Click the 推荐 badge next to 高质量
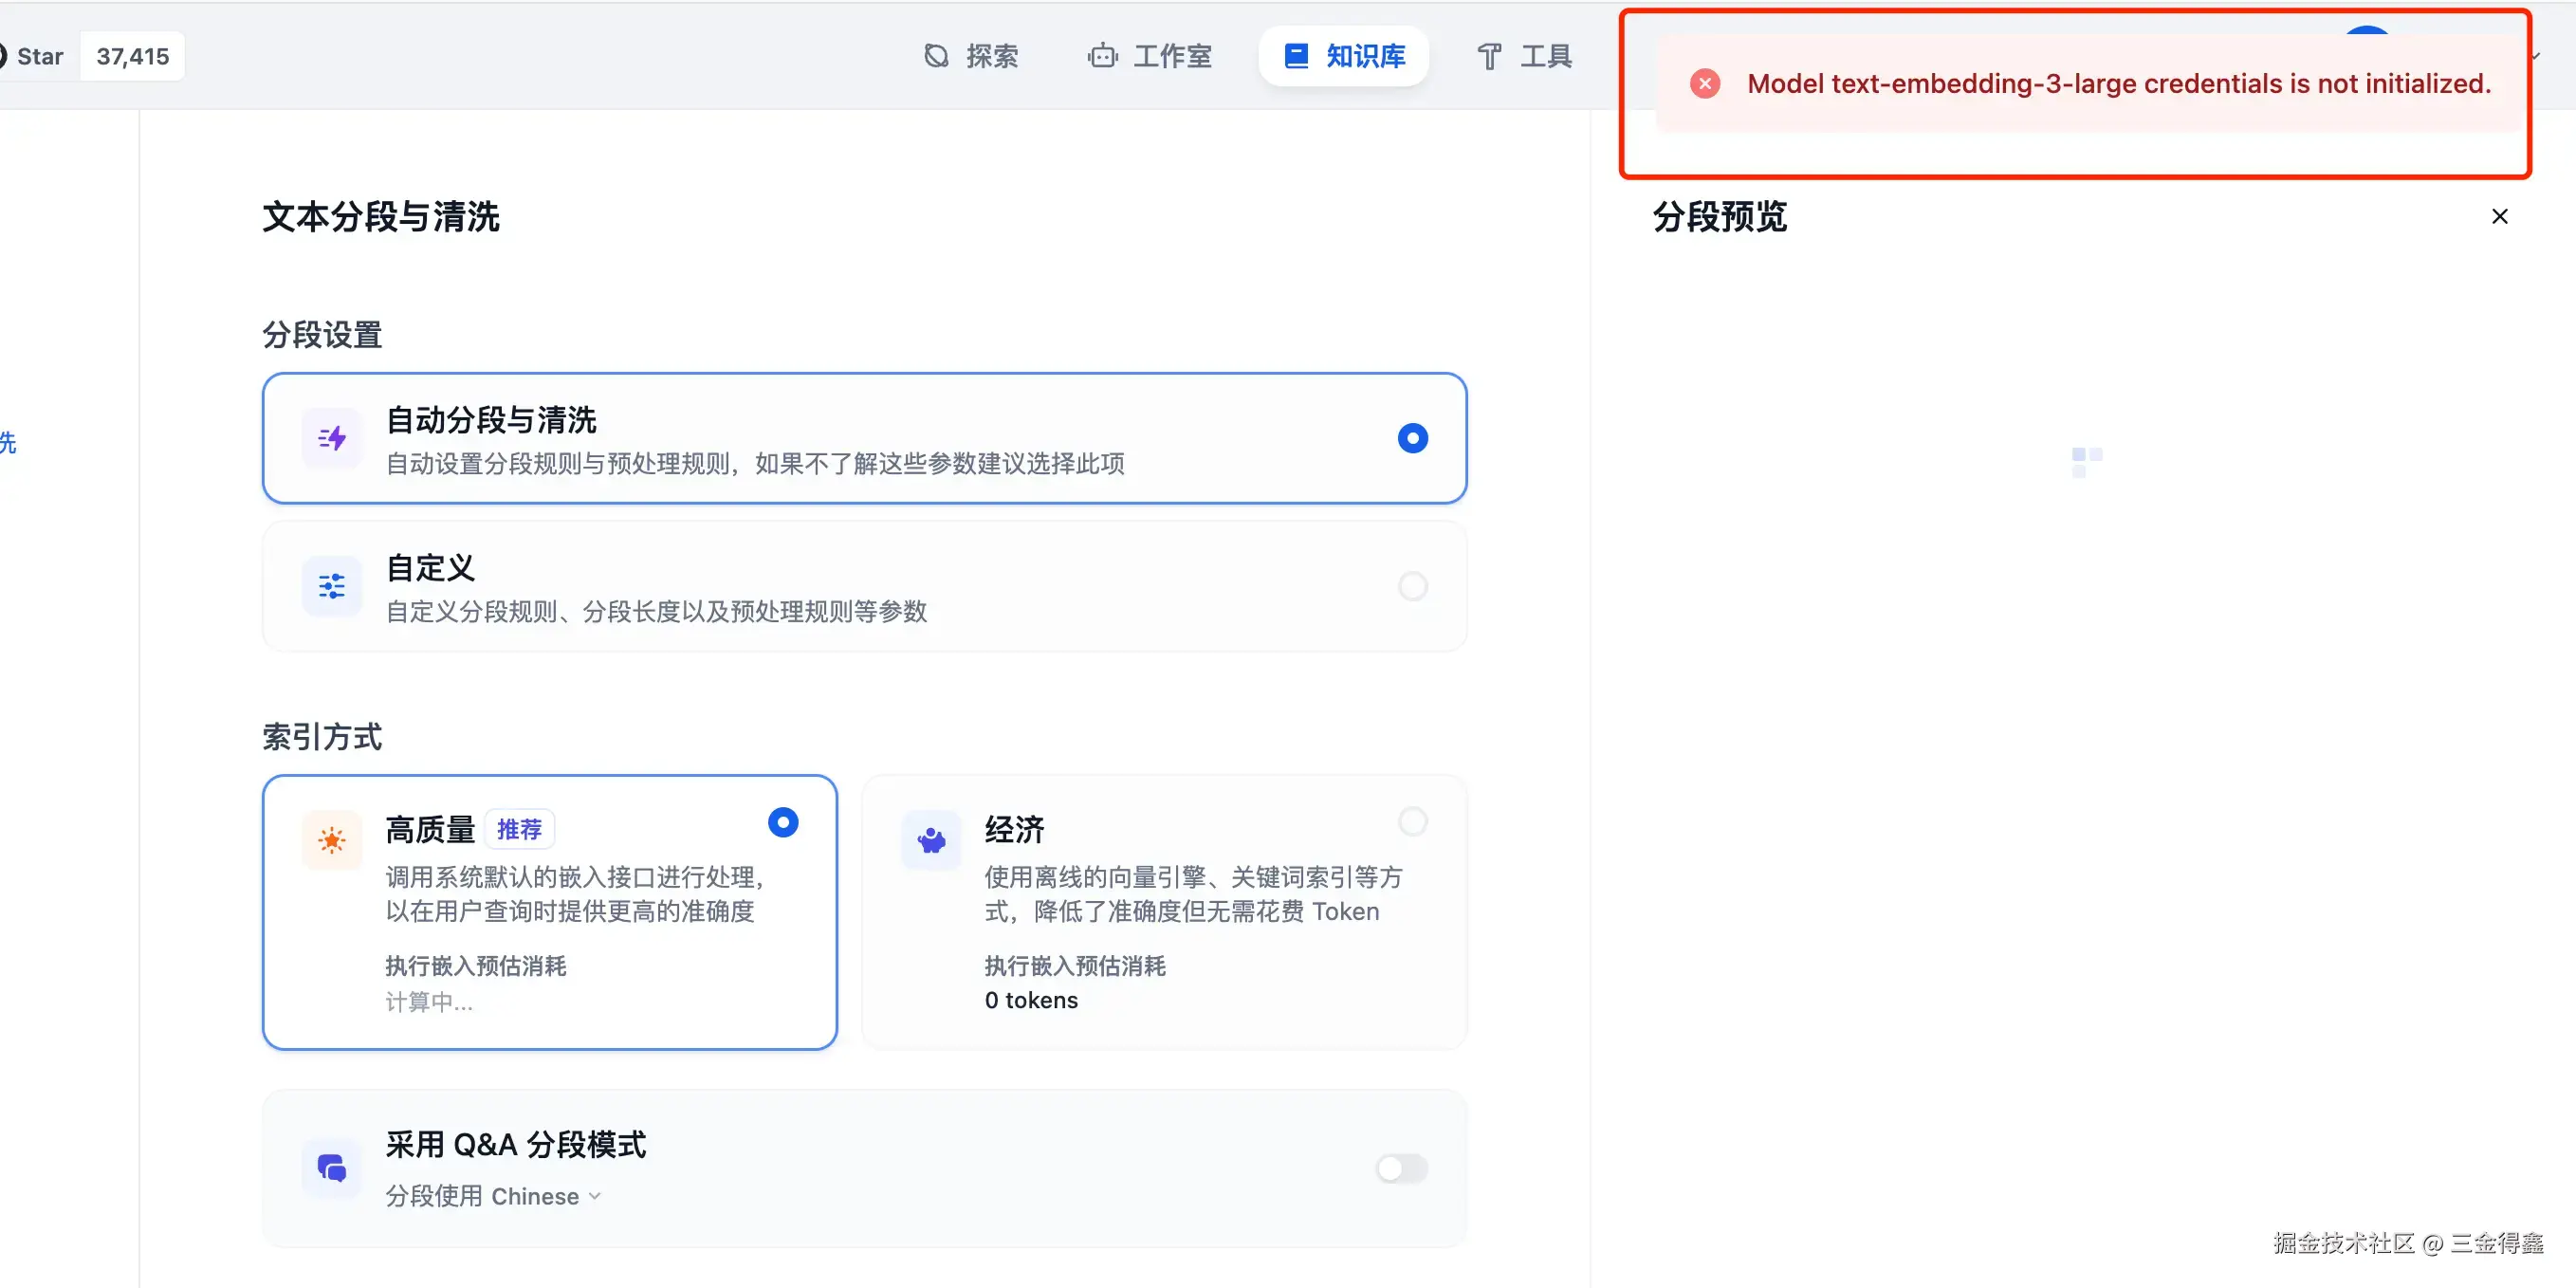The image size is (2576, 1288). 519,829
